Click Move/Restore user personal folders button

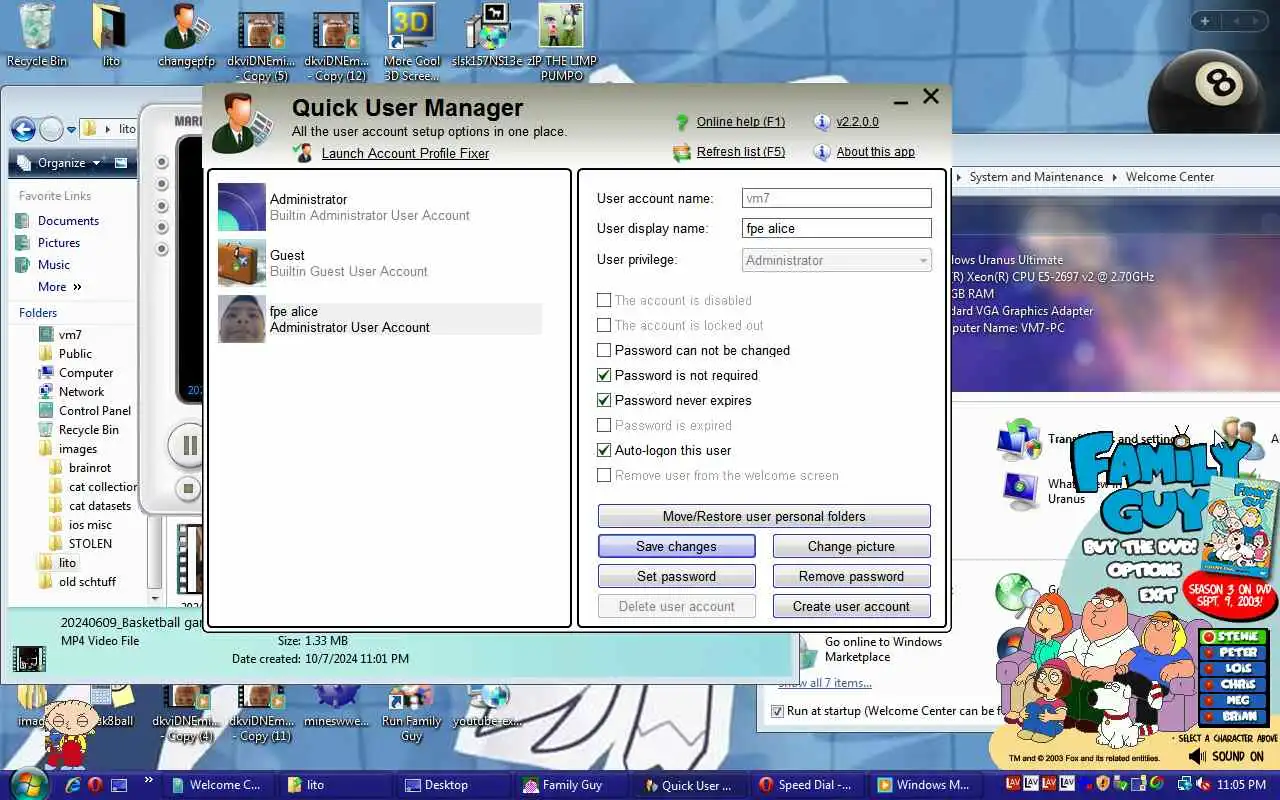click(x=764, y=516)
